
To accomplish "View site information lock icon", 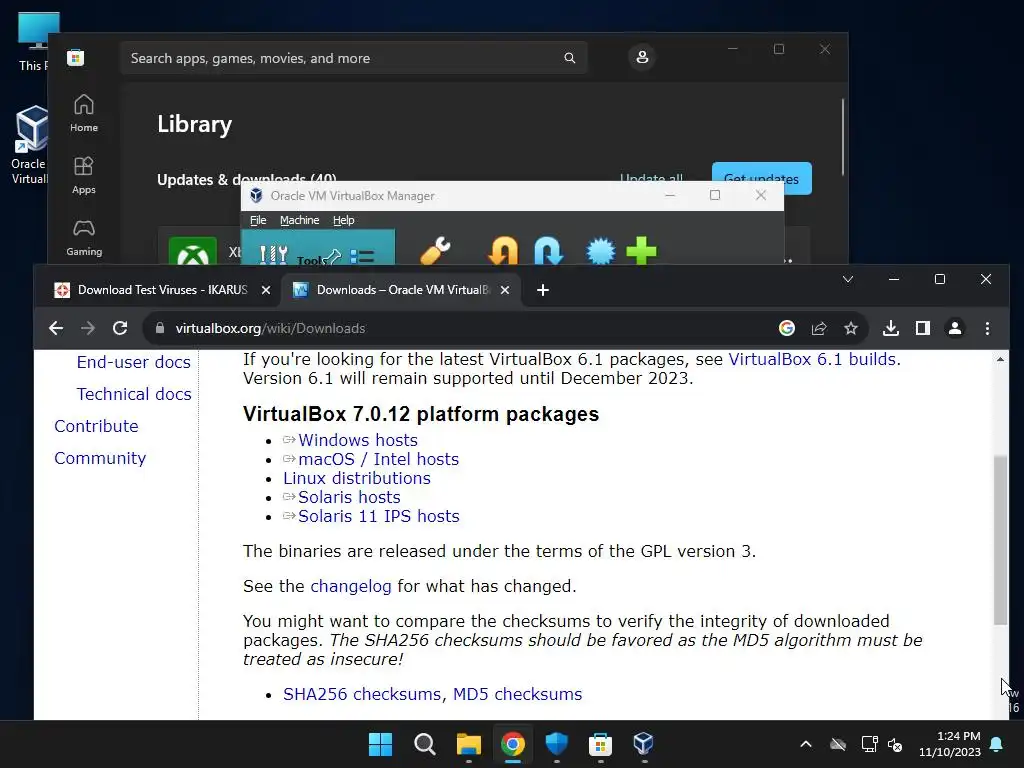I will click(160, 328).
